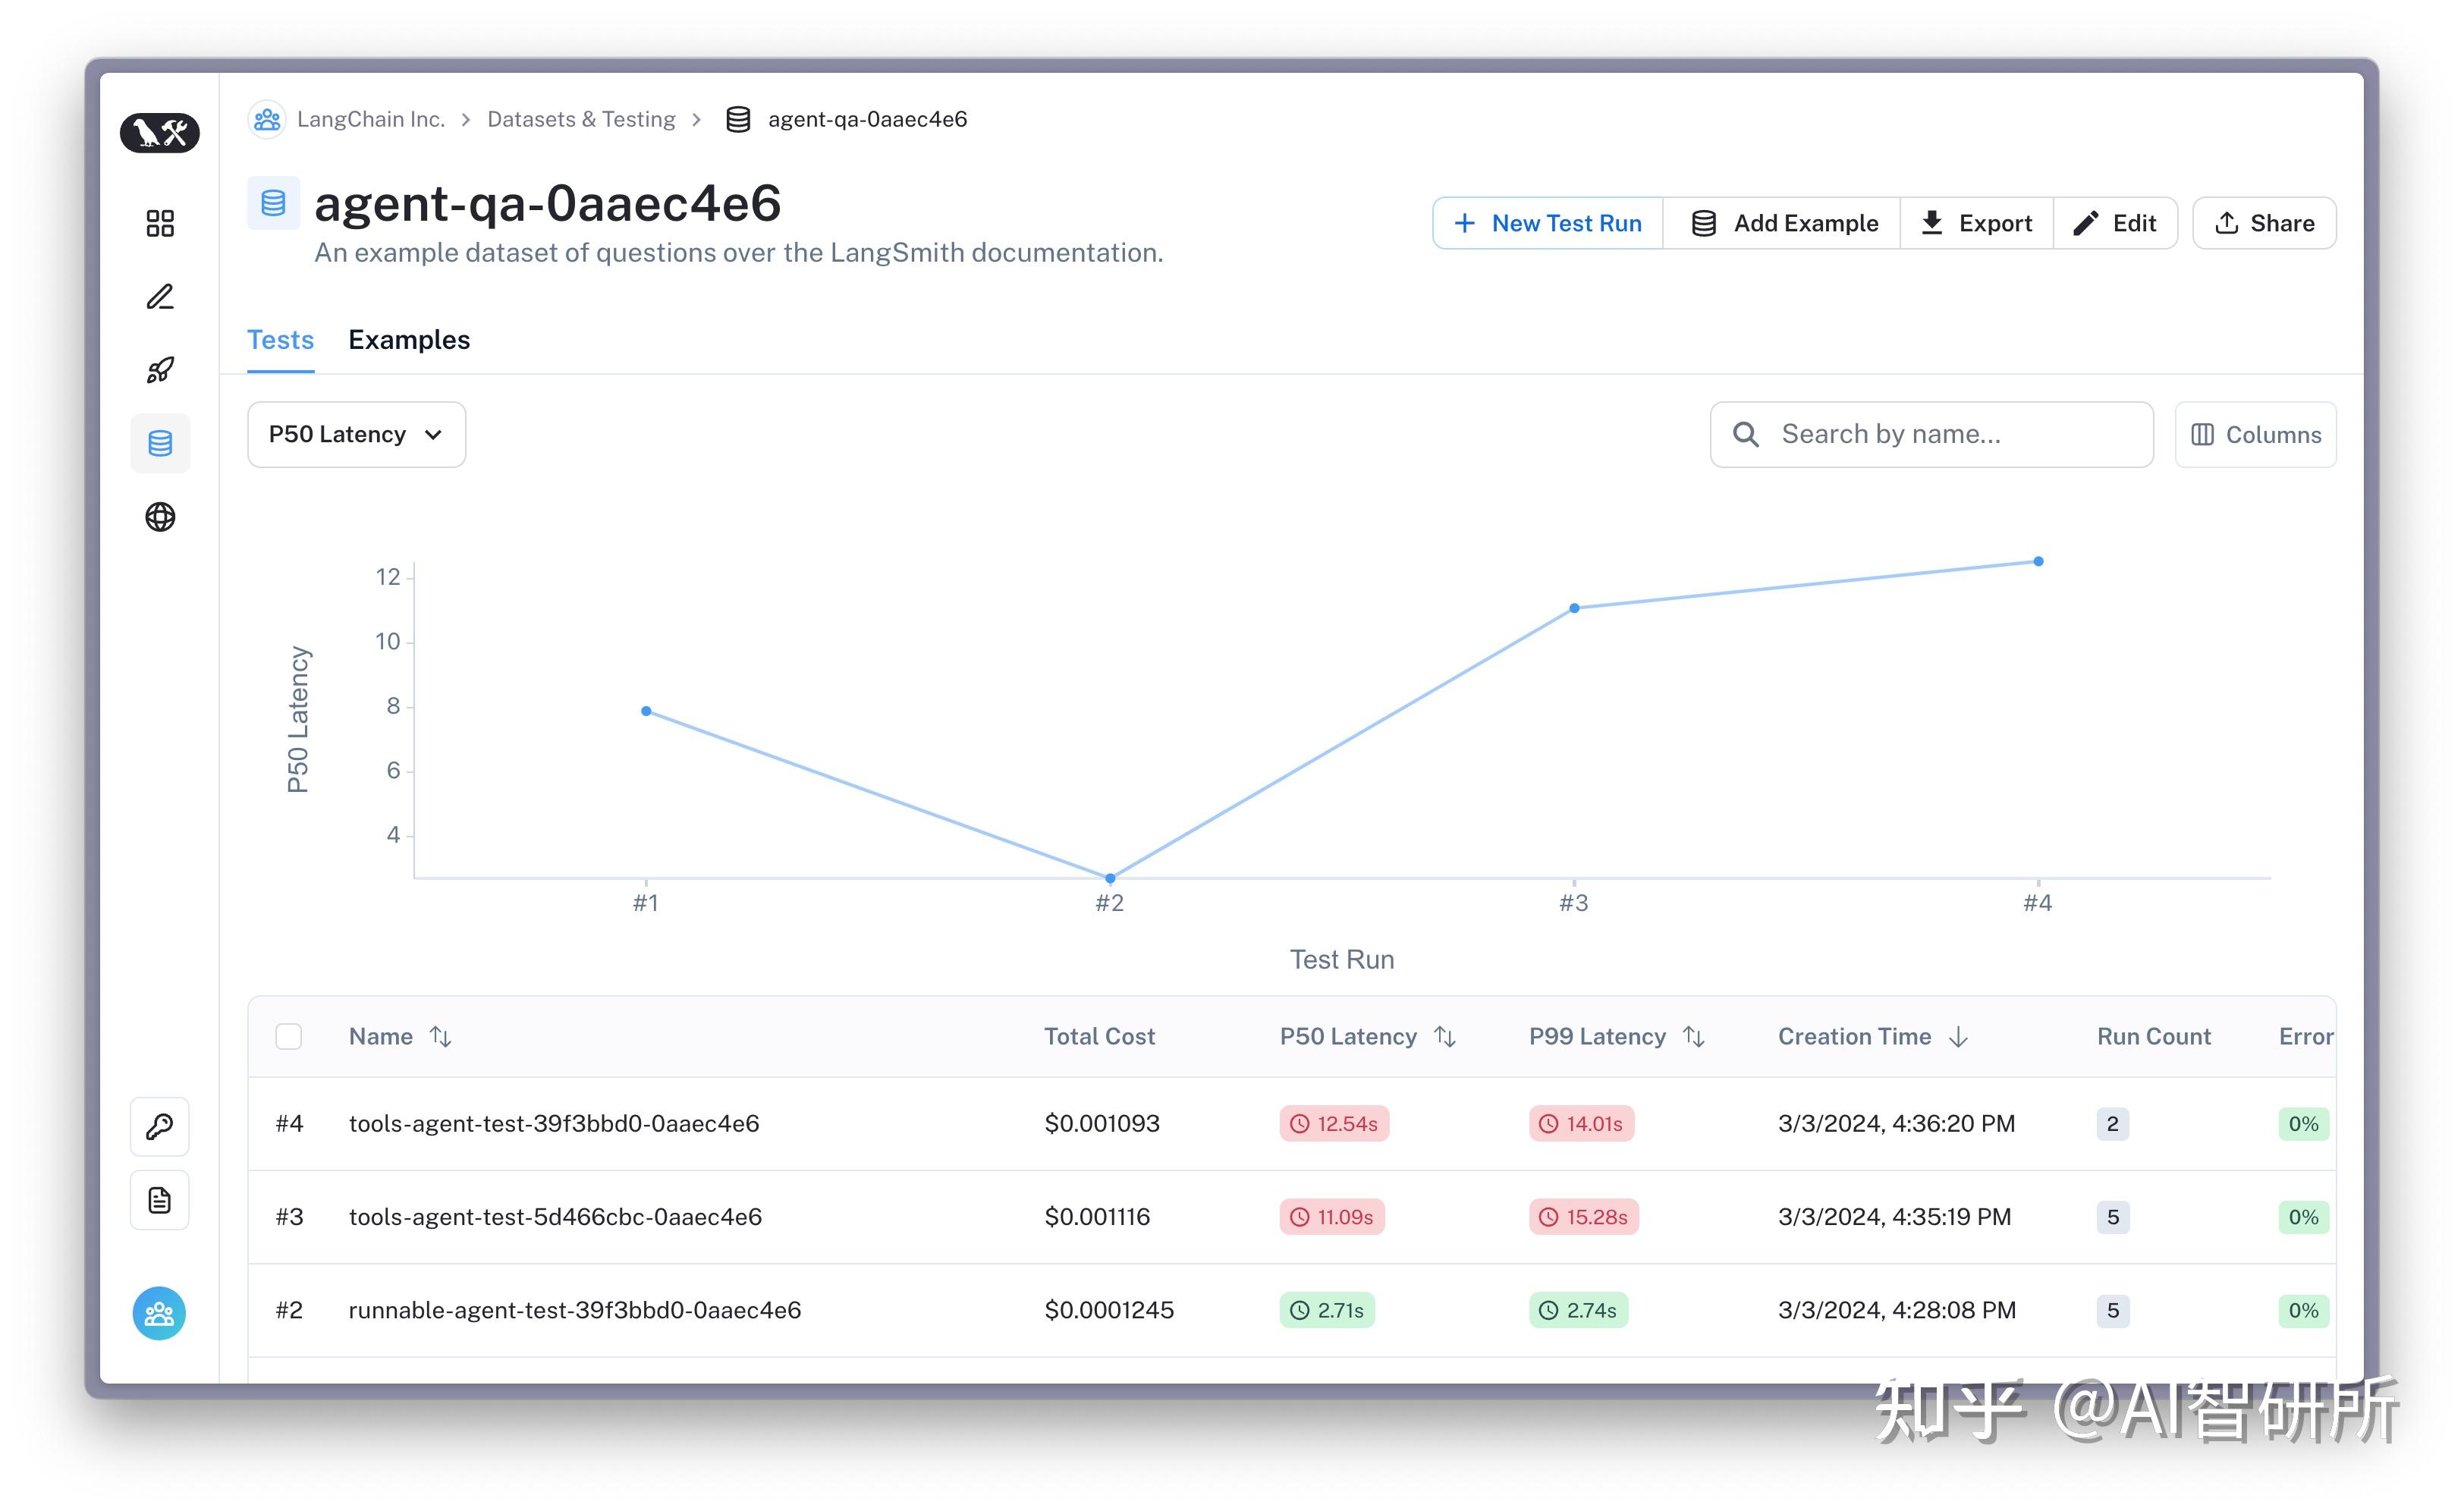The height and width of the screenshot is (1511, 2464).
Task: Click the API keys key icon
Action: tap(160, 1127)
